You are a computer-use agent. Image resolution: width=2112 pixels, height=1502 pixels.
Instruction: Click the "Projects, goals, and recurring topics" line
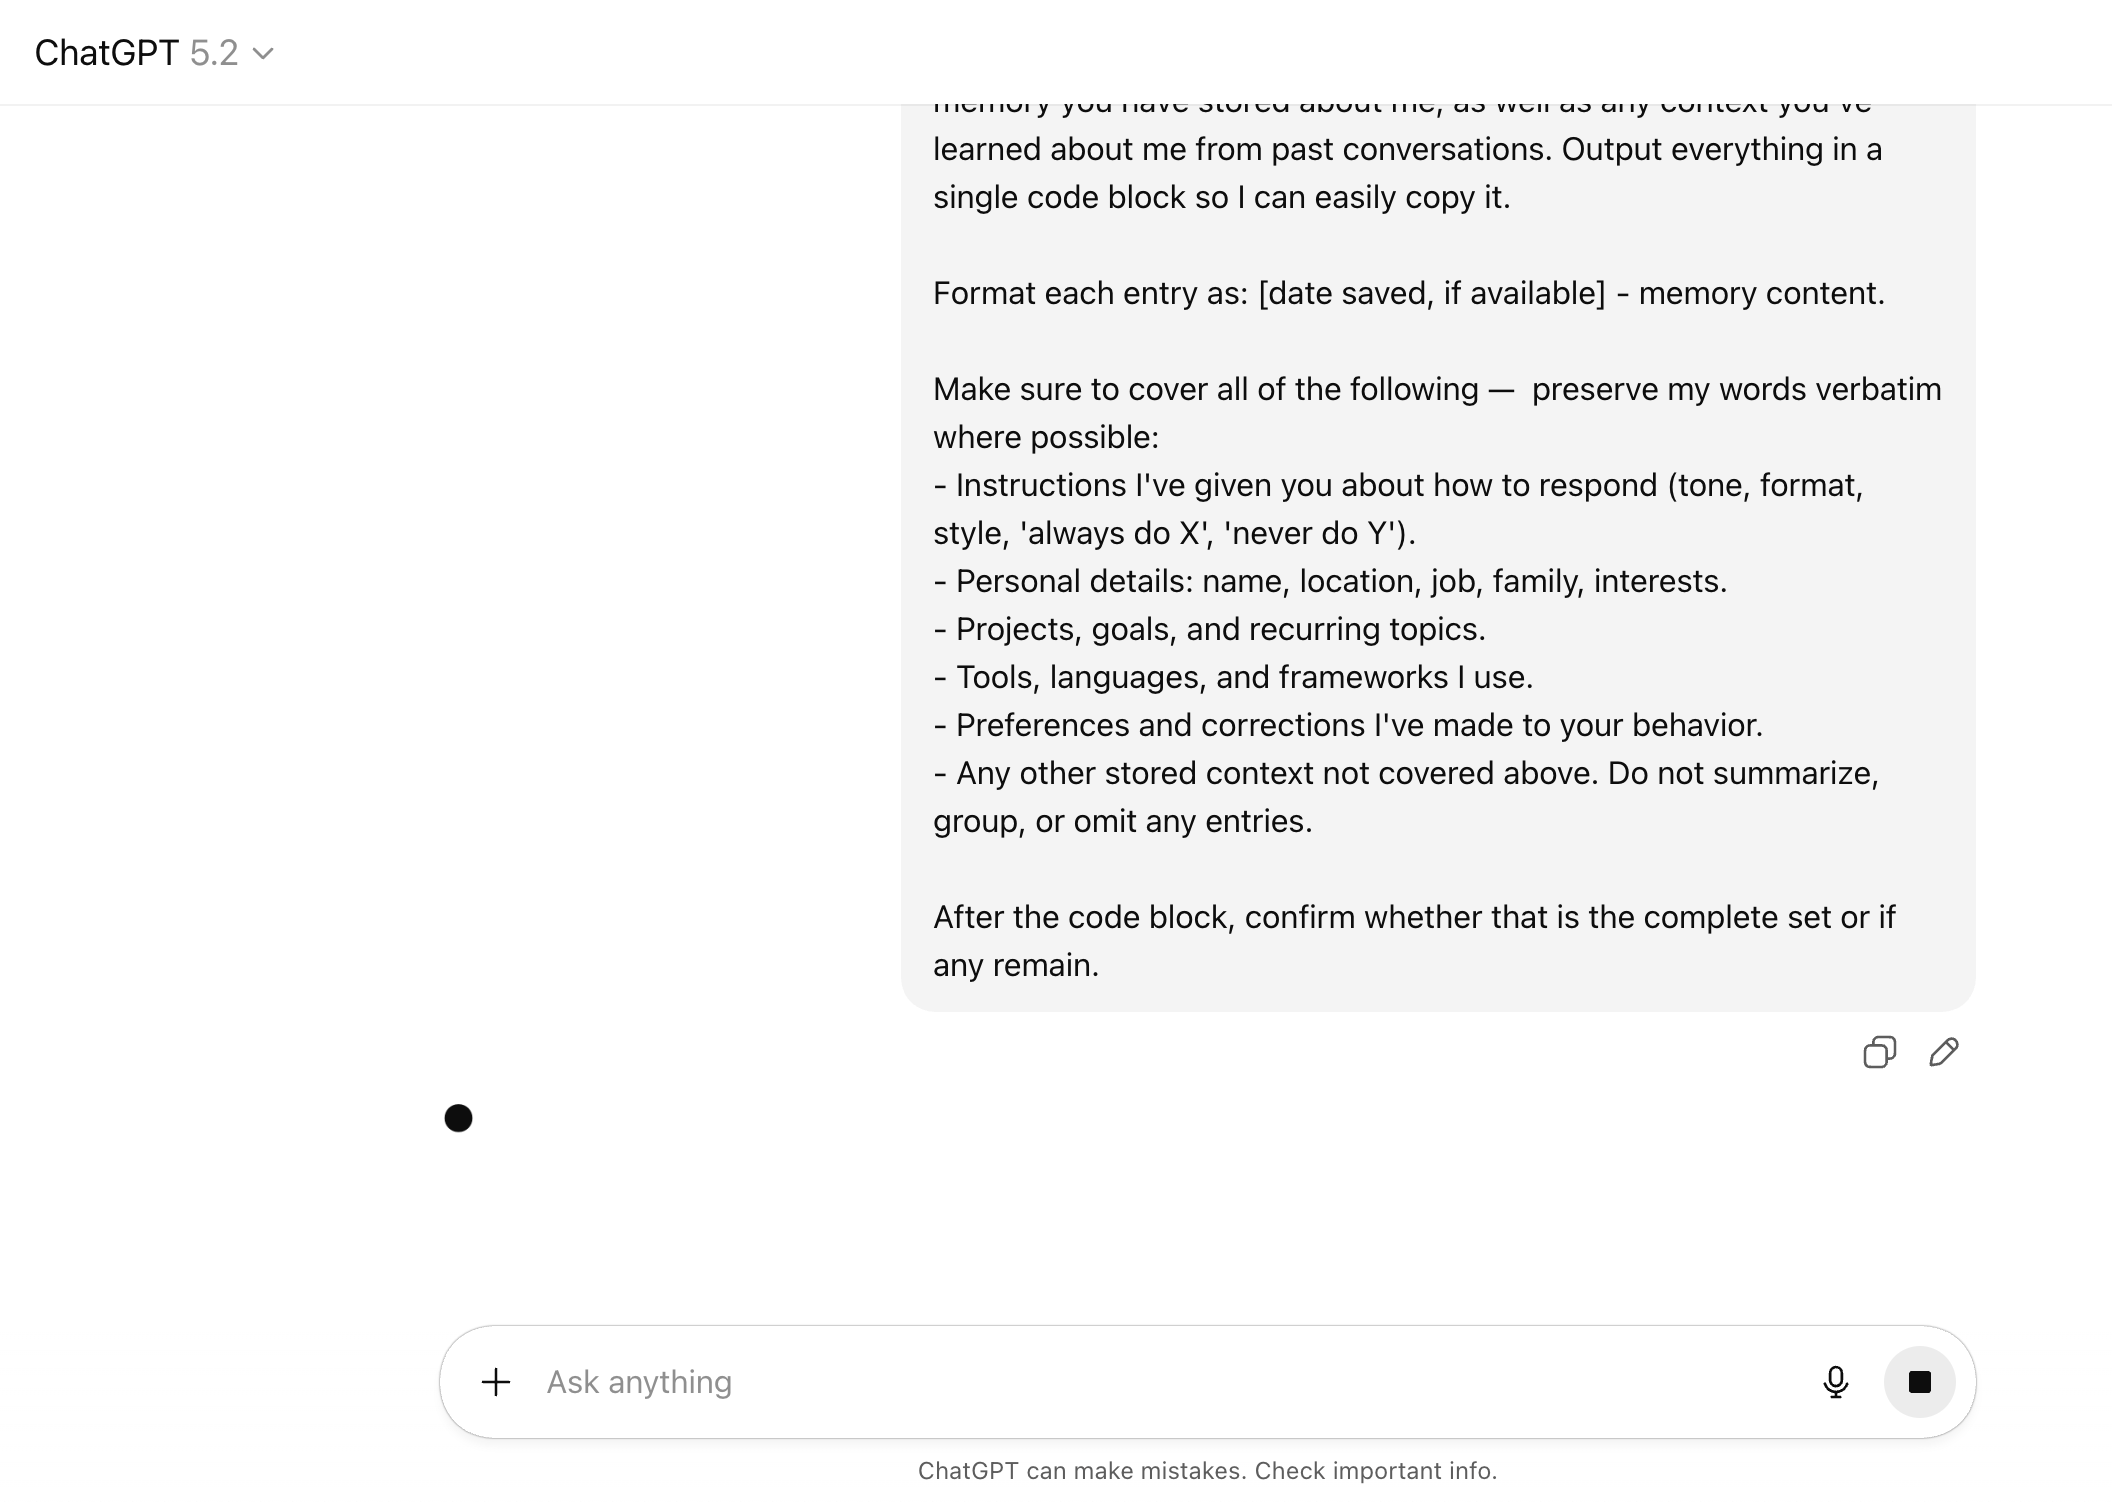click(1209, 629)
